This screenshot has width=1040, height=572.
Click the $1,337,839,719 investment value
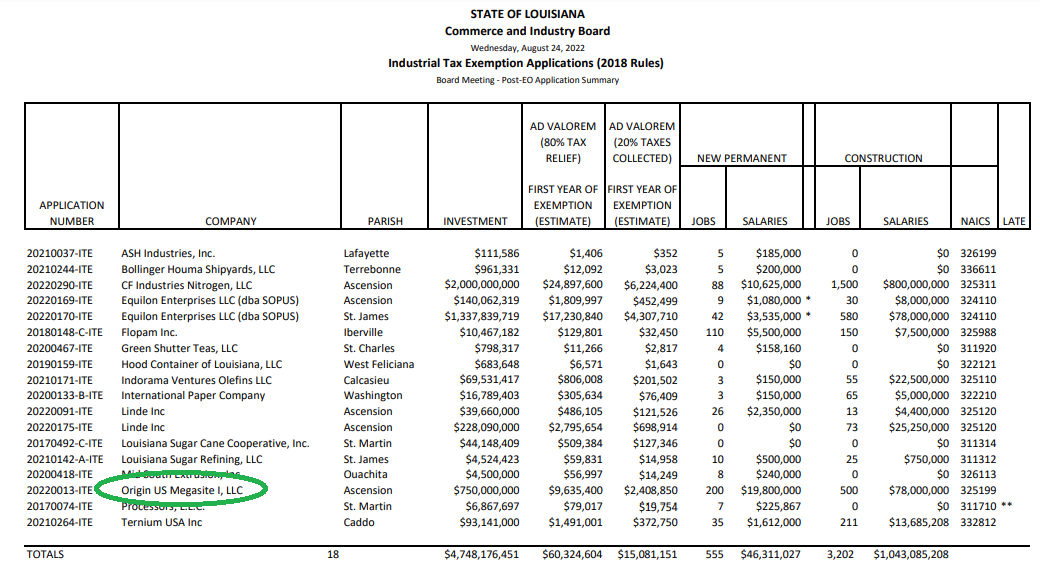pyautogui.click(x=482, y=317)
